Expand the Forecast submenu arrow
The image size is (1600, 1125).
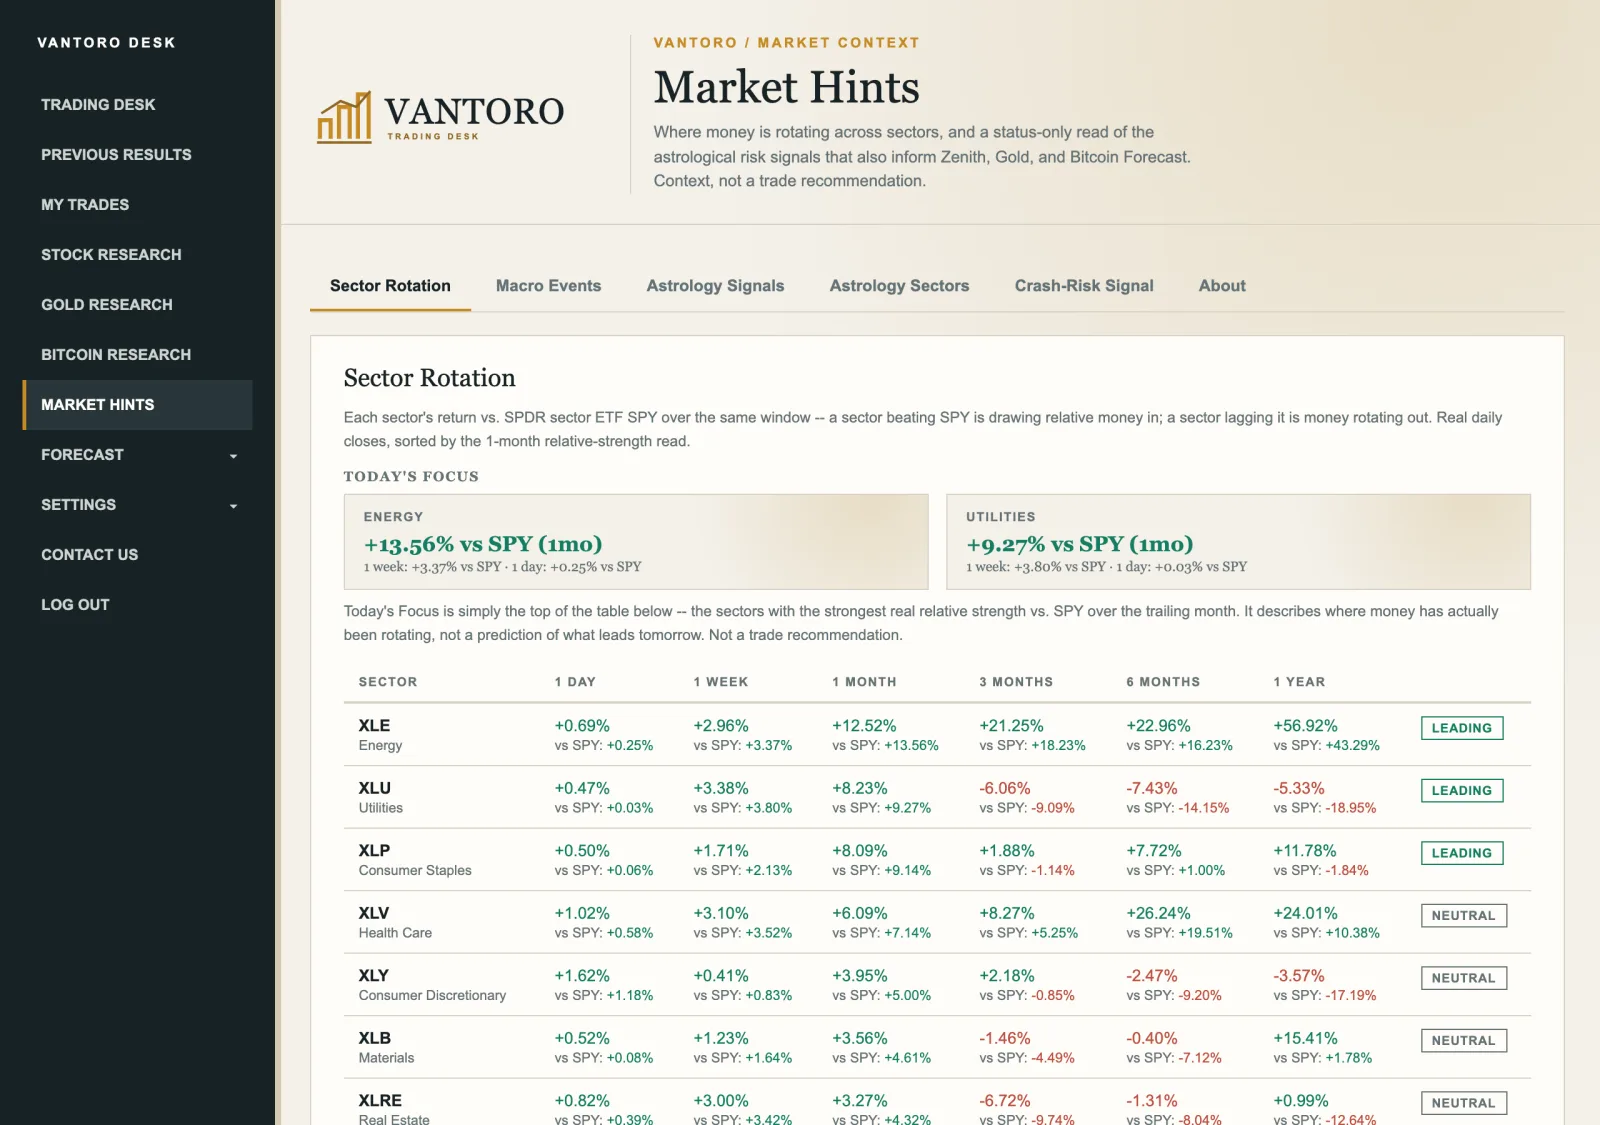[x=233, y=456]
